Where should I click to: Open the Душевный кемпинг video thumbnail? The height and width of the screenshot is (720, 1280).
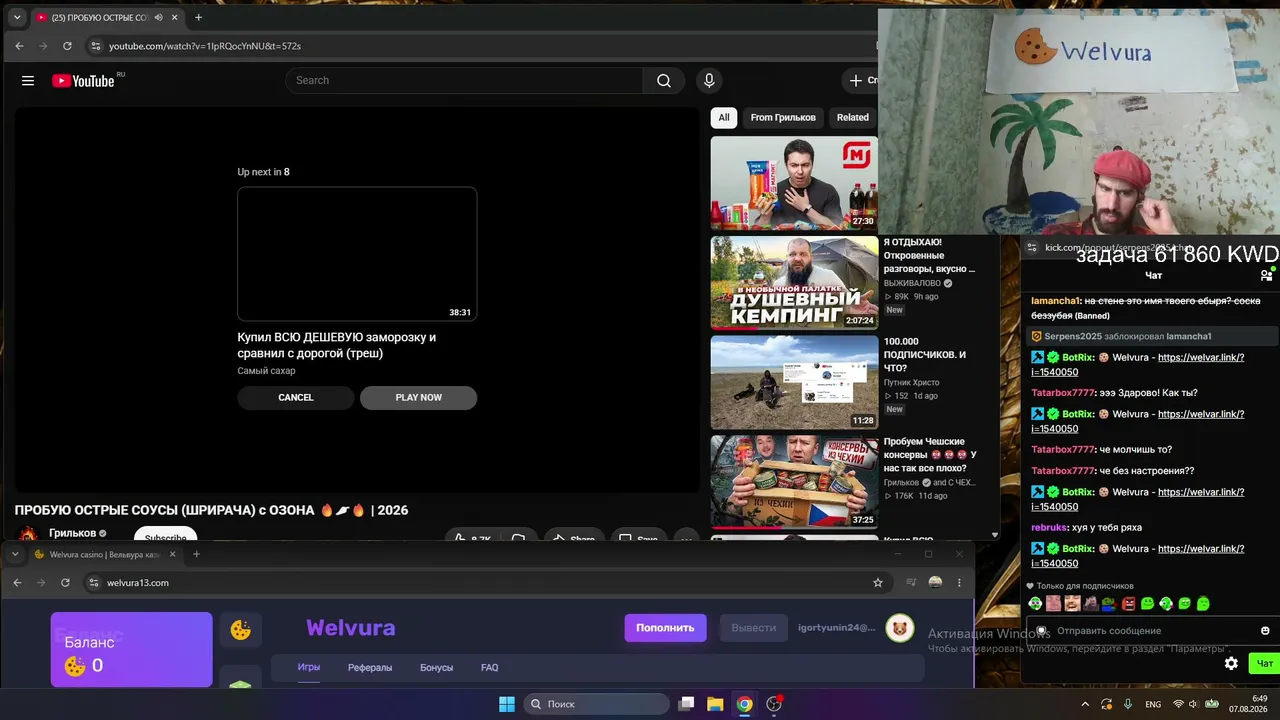pyautogui.click(x=794, y=283)
